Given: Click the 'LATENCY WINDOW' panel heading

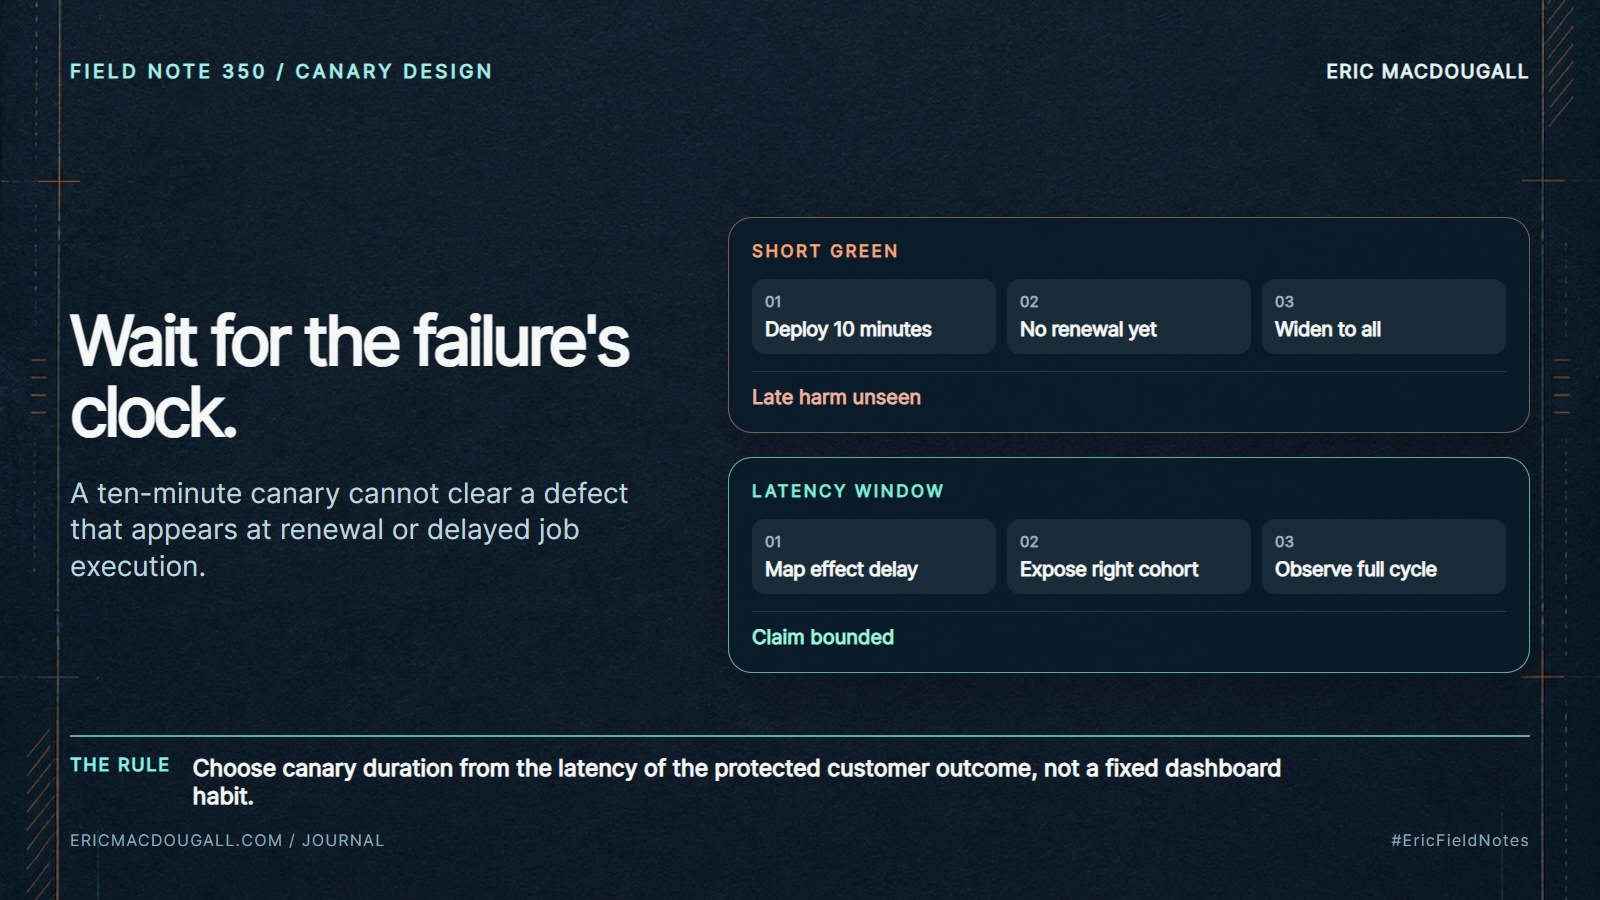Looking at the screenshot, I should (848, 491).
